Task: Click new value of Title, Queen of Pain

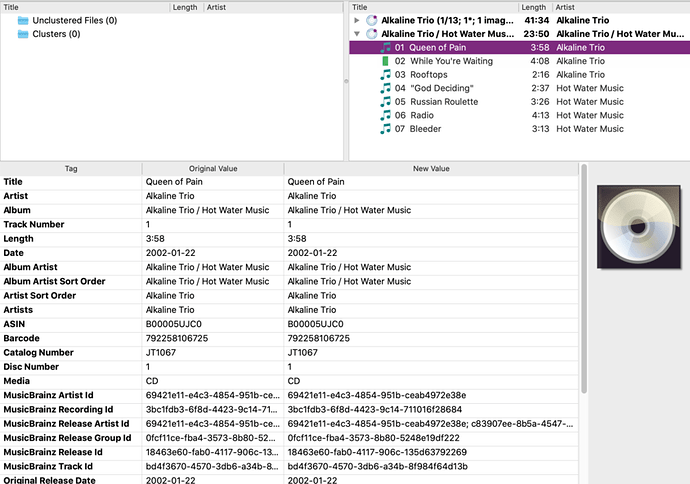Action: (316, 182)
